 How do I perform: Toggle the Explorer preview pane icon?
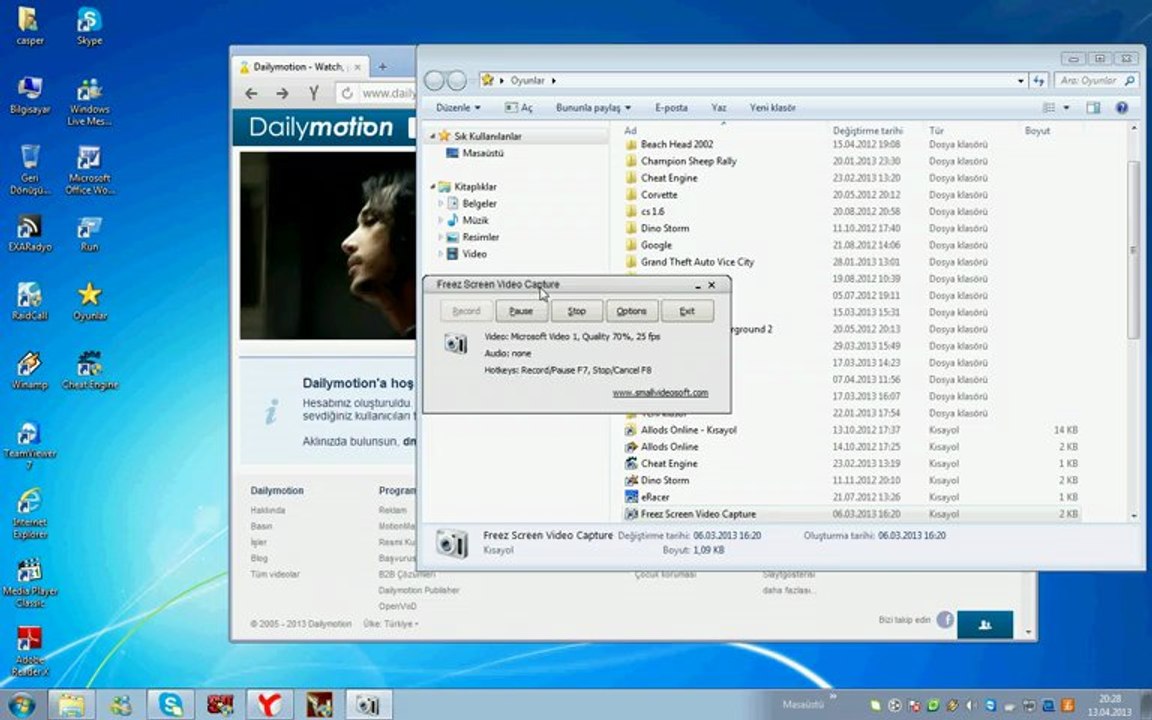click(1093, 107)
